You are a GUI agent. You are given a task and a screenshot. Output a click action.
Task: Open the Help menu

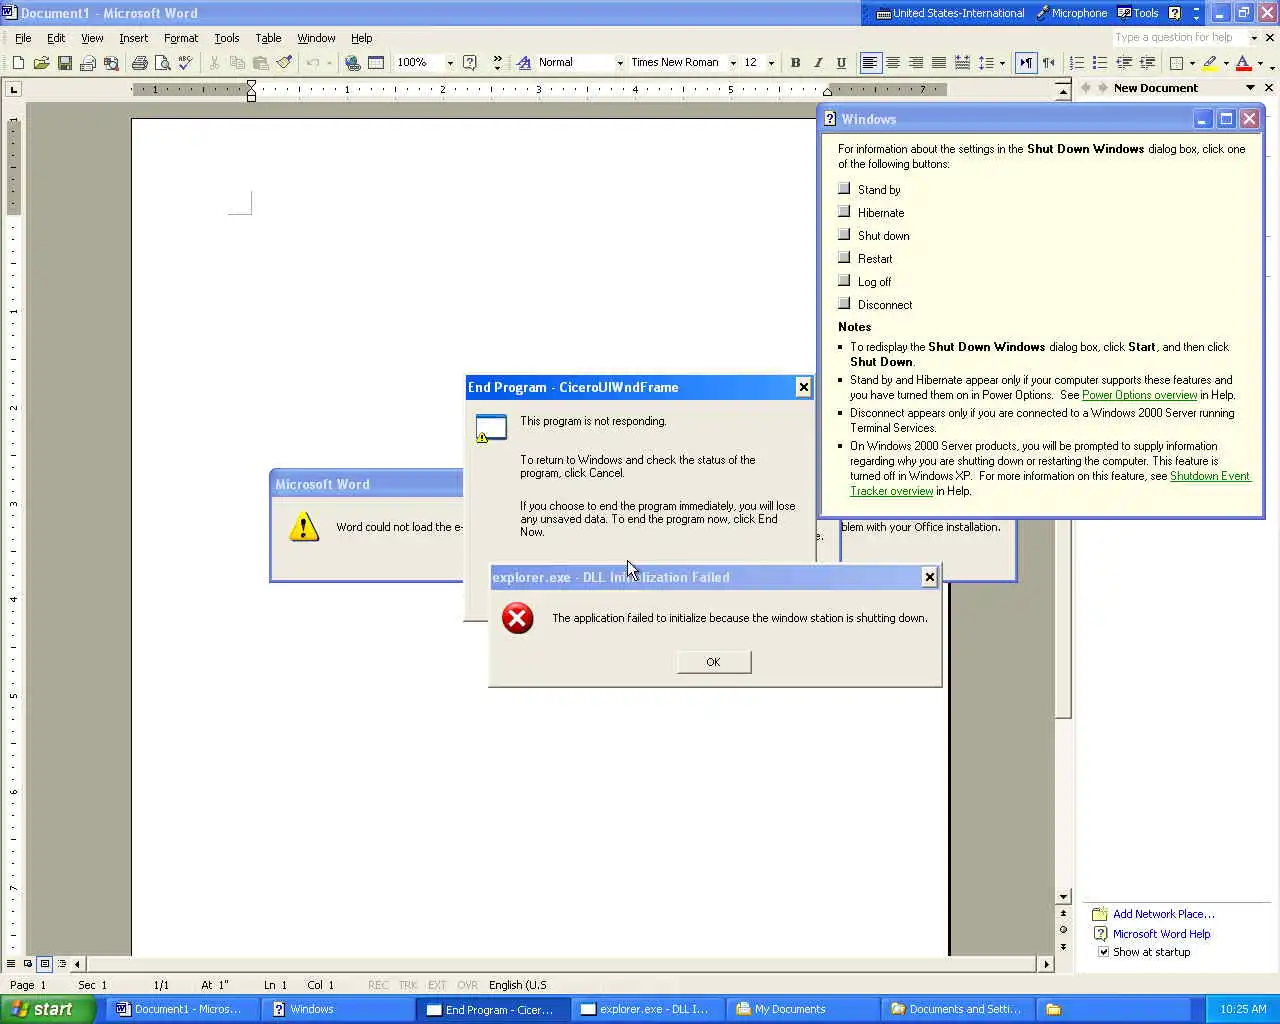(361, 38)
